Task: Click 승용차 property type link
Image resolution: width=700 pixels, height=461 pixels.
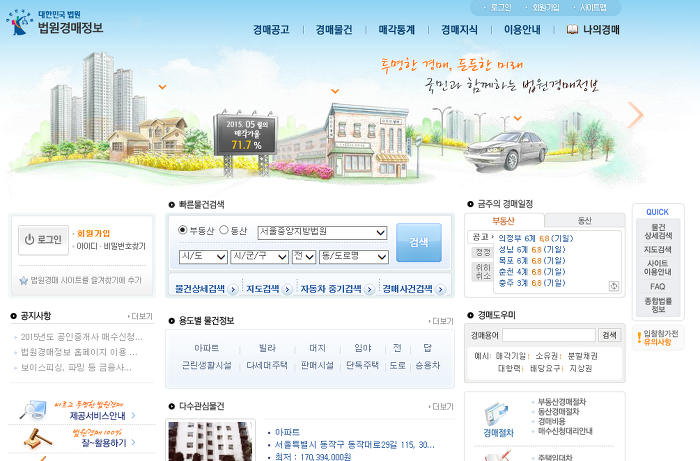Action: pos(428,365)
